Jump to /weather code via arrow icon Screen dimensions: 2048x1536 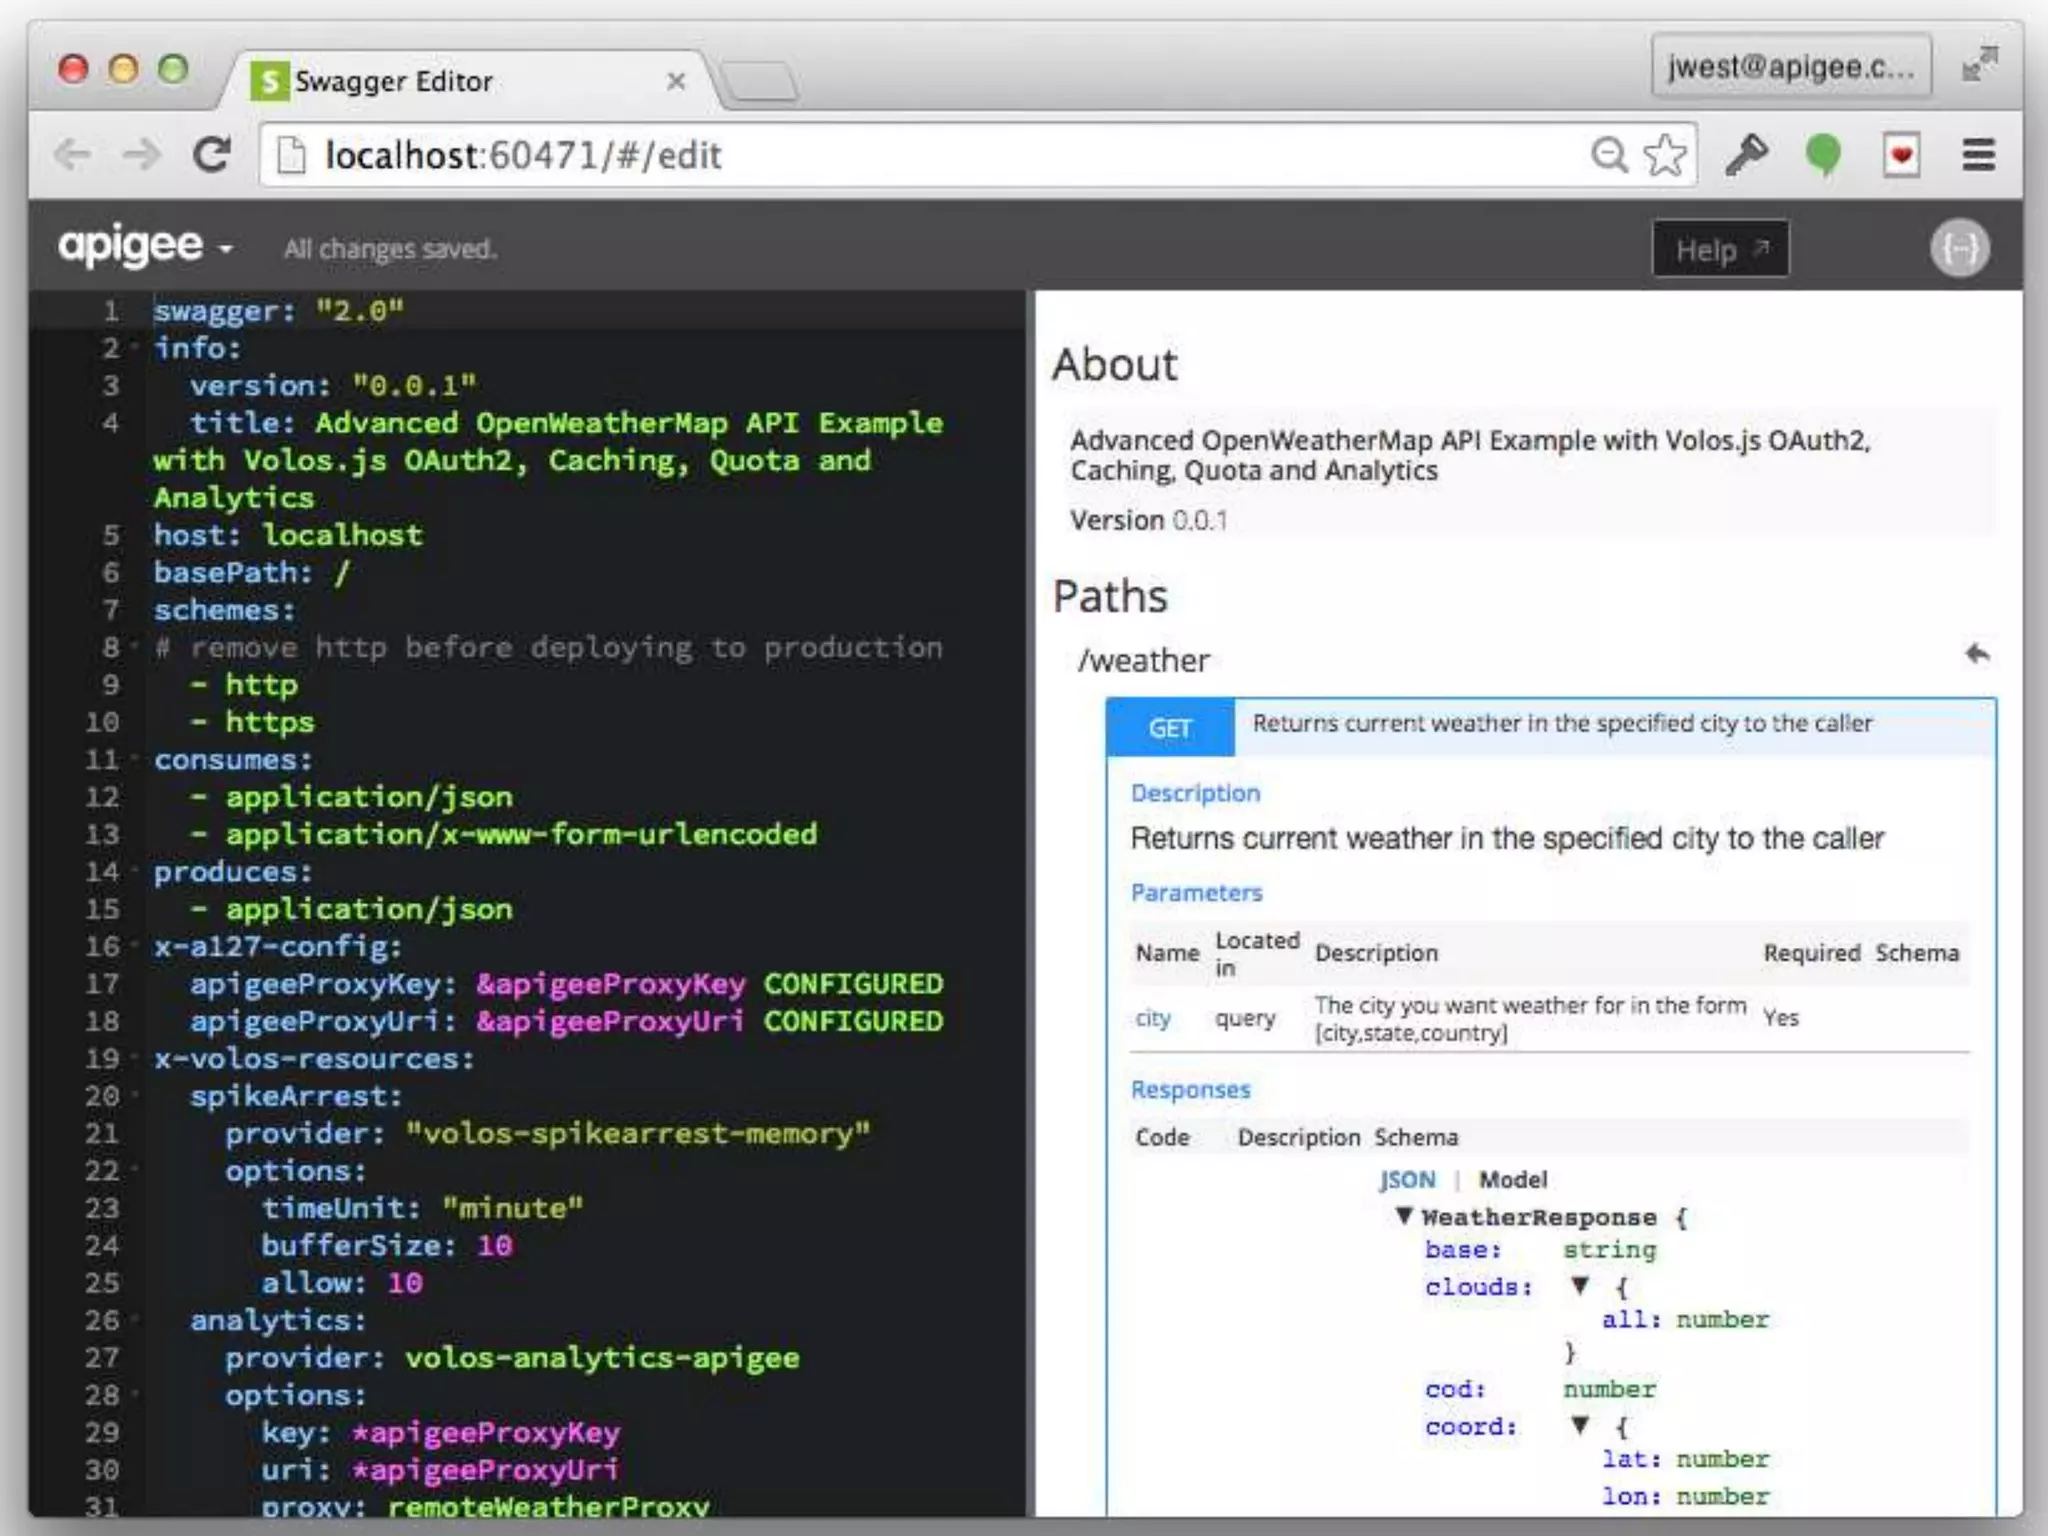[1977, 654]
